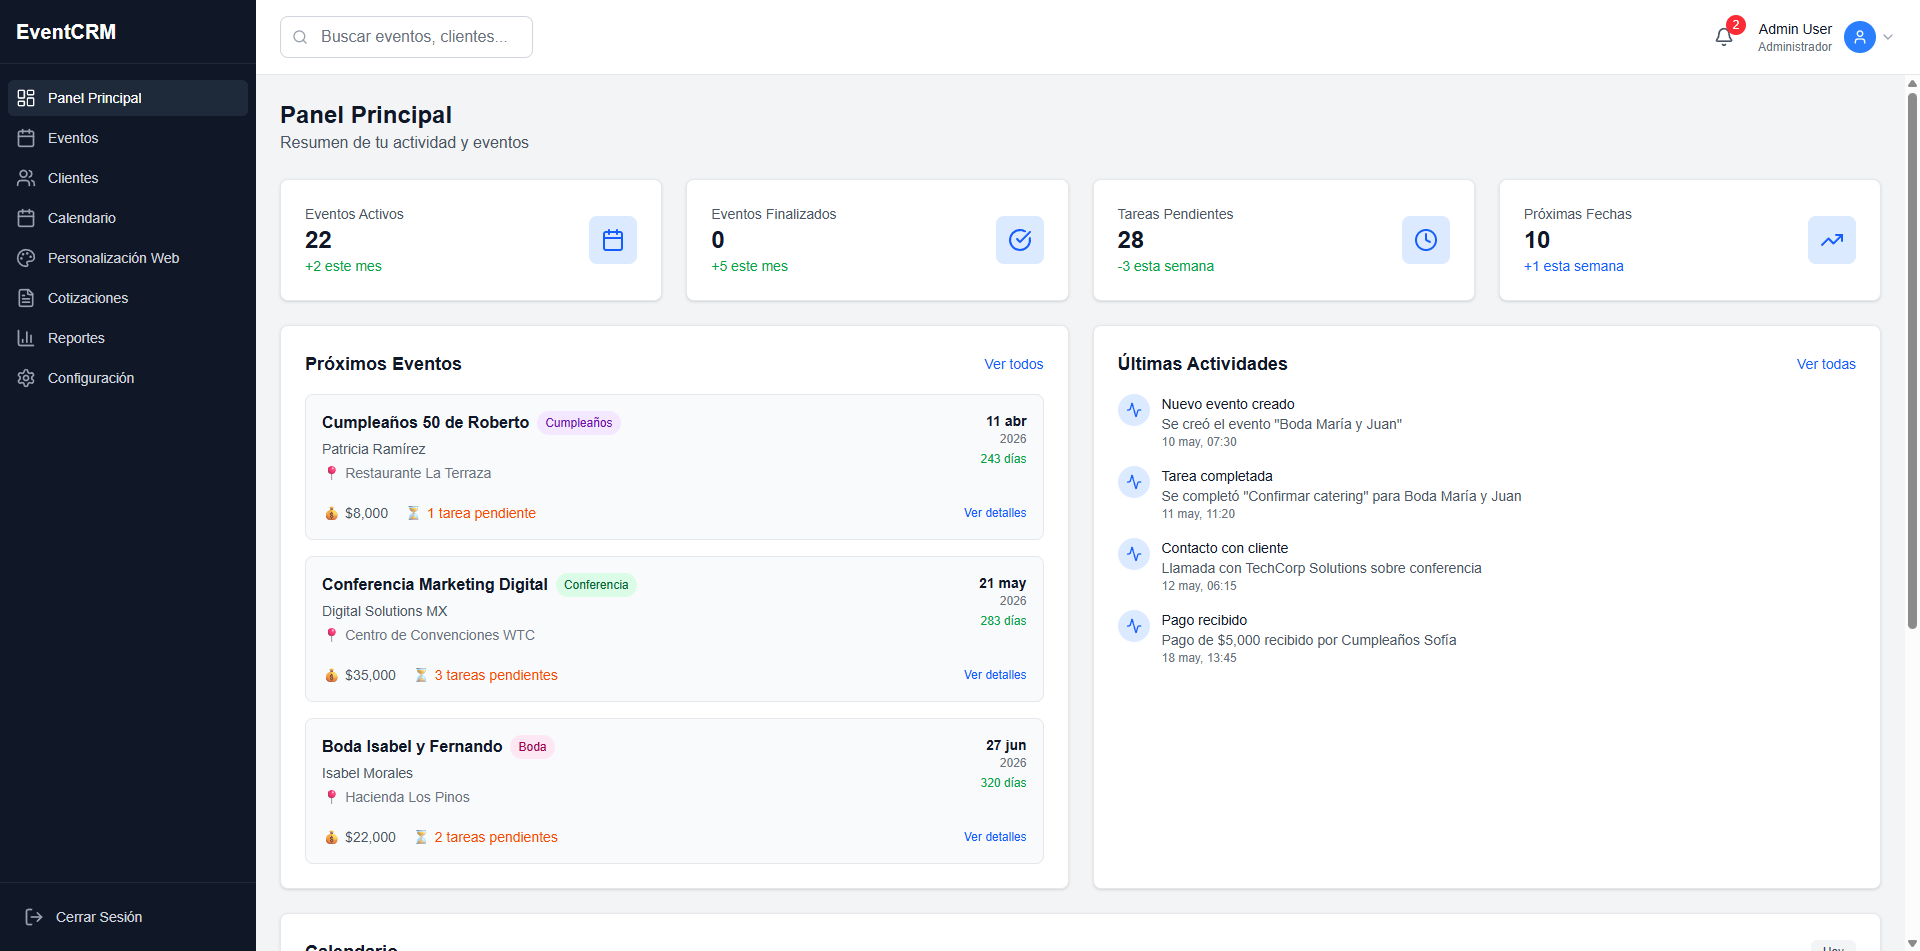Click the Admin User avatar icon
The width and height of the screenshot is (1920, 951).
1859,37
